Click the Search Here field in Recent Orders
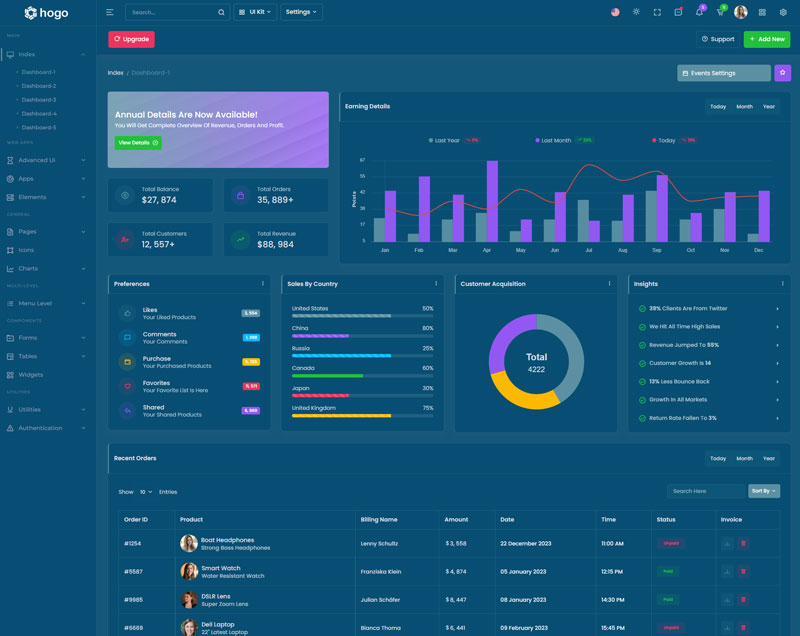800x636 pixels. (x=707, y=491)
